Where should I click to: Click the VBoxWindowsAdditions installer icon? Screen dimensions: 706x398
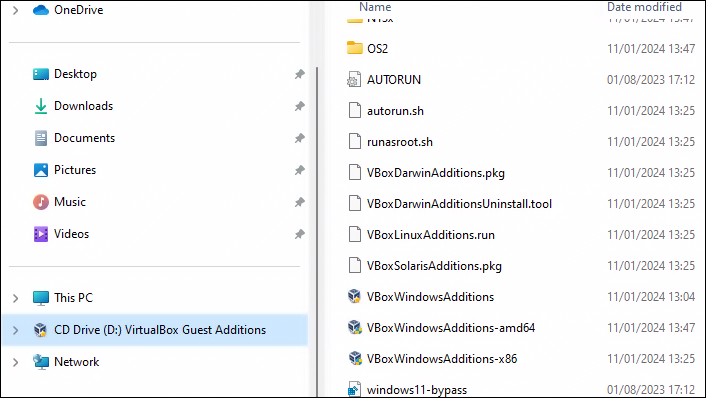(354, 296)
